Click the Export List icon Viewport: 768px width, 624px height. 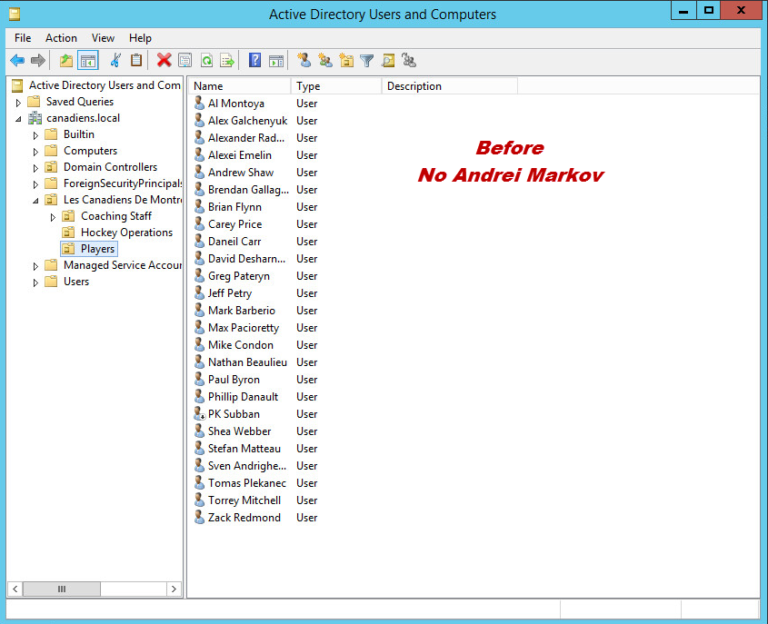[227, 61]
